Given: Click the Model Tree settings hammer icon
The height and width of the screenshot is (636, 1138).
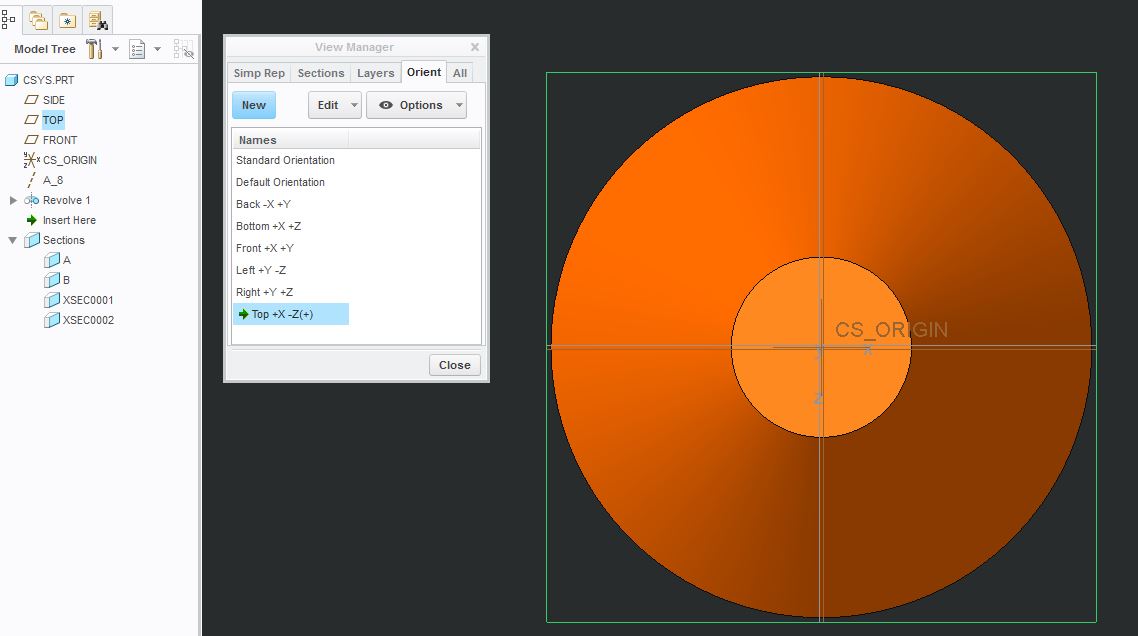Looking at the screenshot, I should pos(94,49).
